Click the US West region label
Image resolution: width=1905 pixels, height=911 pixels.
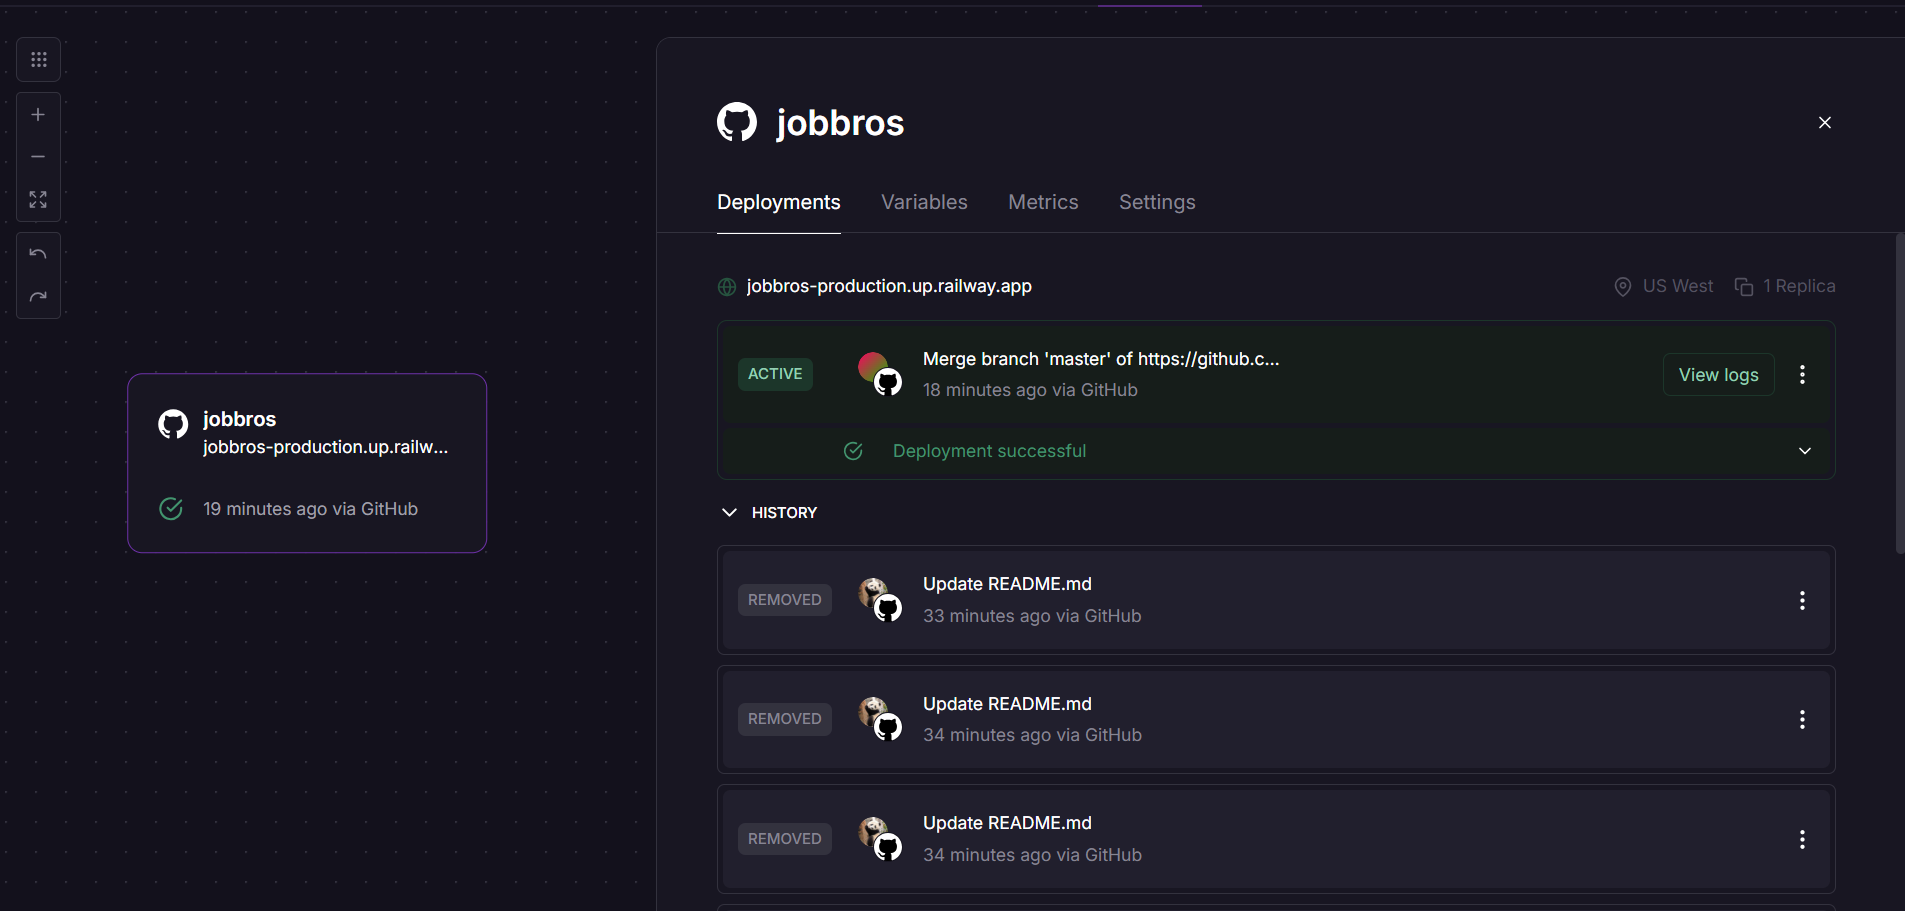(x=1678, y=286)
